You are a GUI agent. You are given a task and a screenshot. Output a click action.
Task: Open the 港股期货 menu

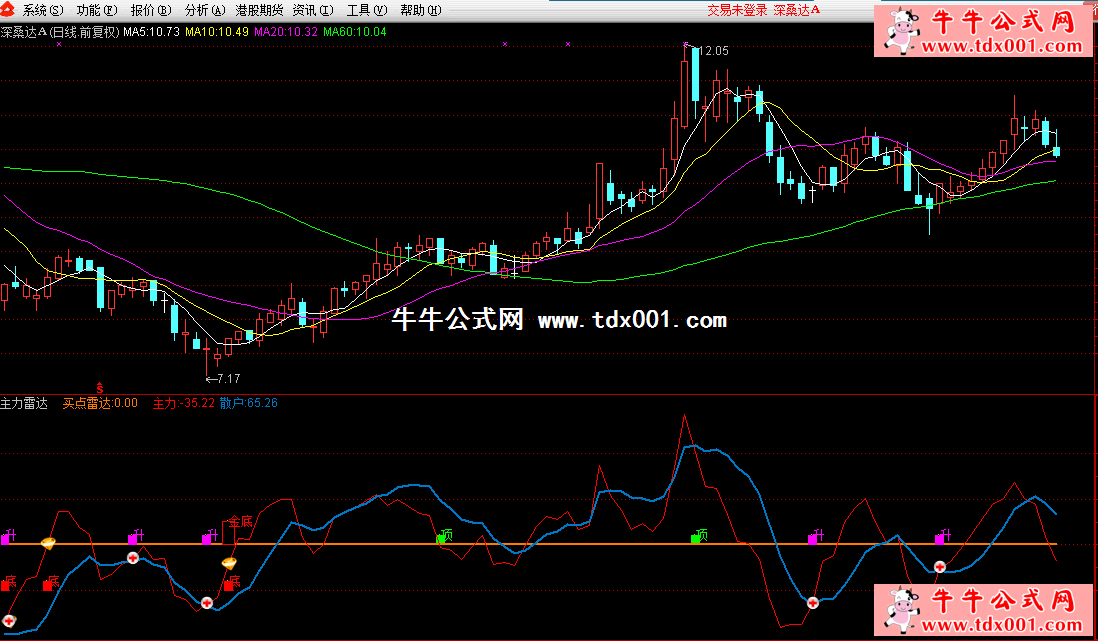[259, 10]
